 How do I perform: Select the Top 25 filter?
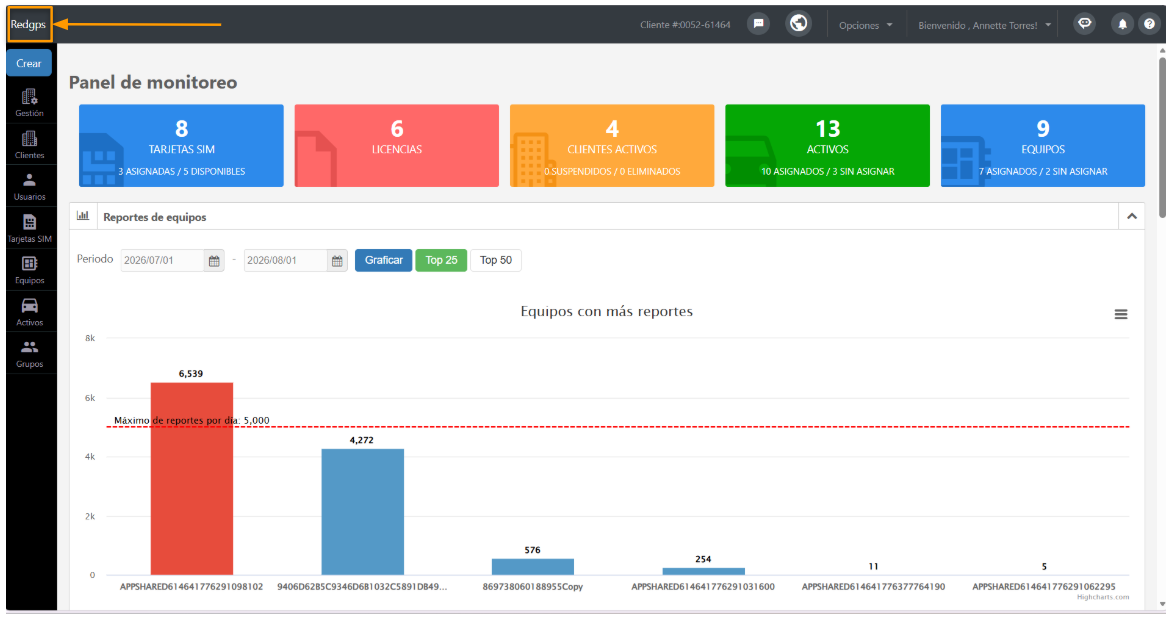(x=441, y=260)
